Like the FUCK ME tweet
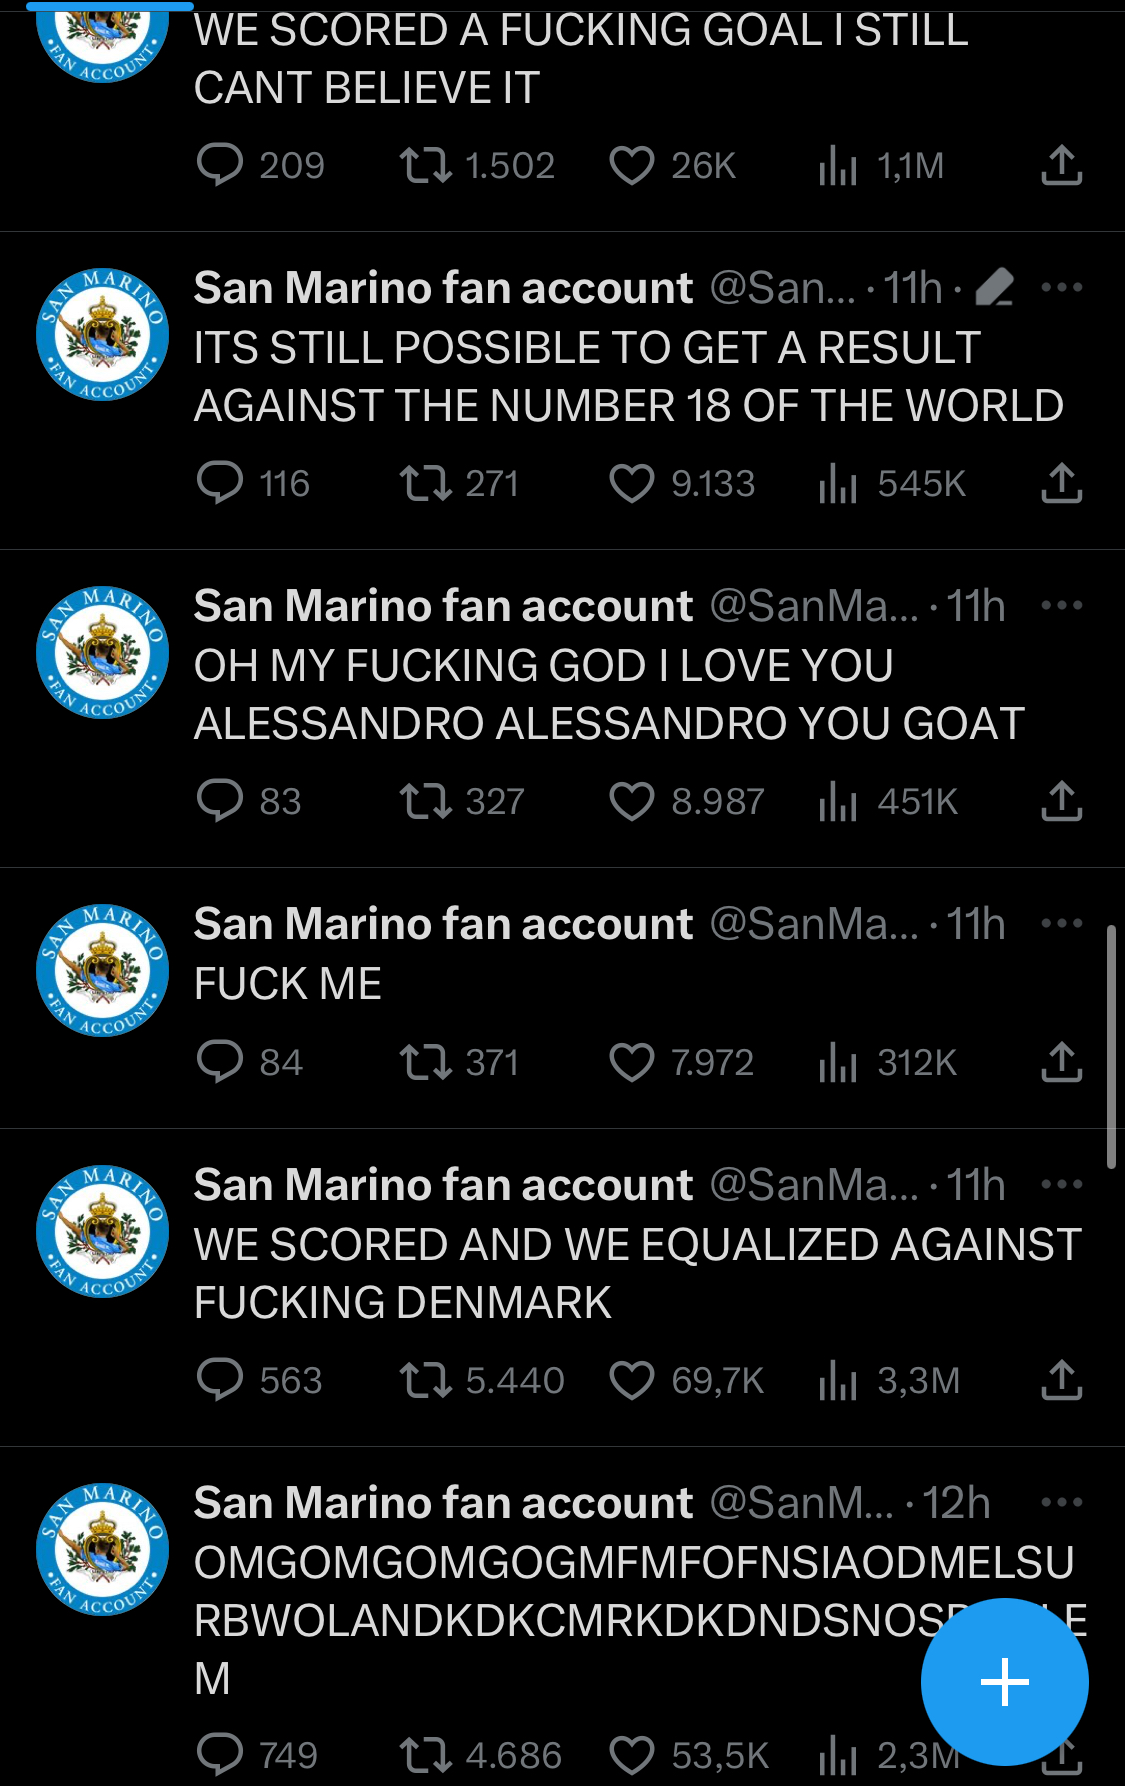The image size is (1125, 1786). click(x=632, y=1062)
